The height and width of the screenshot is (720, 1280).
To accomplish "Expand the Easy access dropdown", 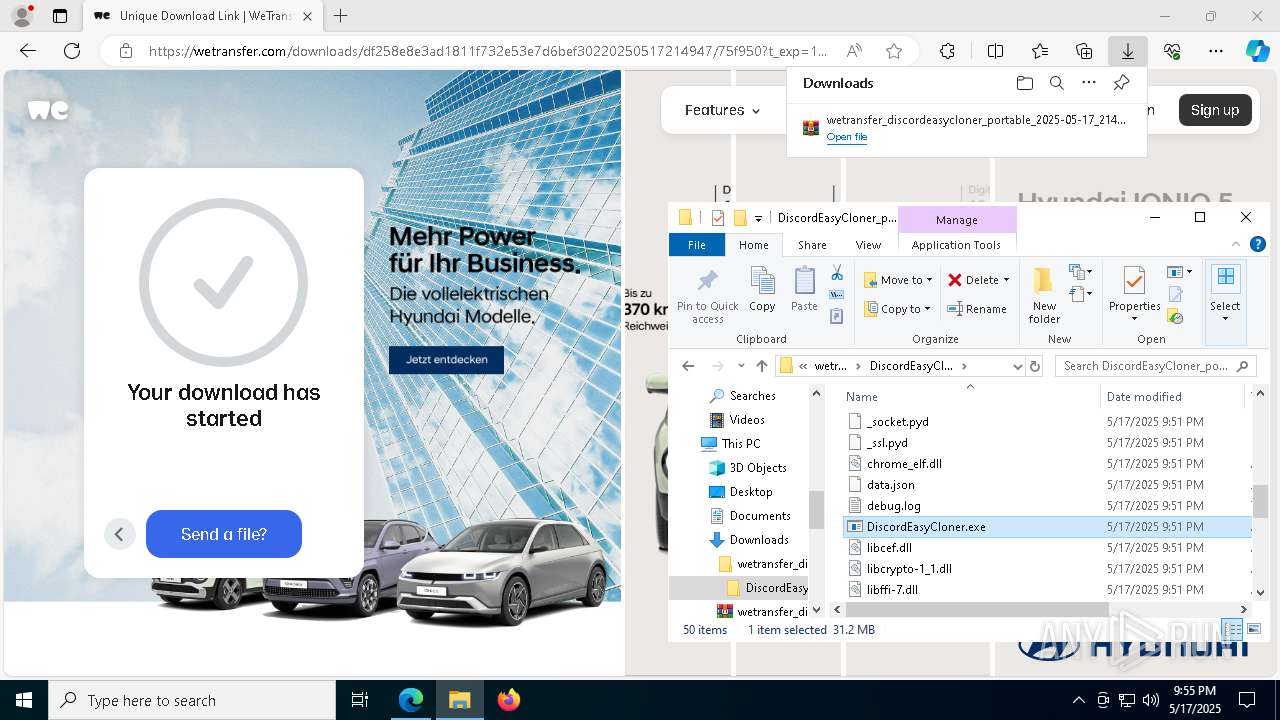I will 1081,294.
